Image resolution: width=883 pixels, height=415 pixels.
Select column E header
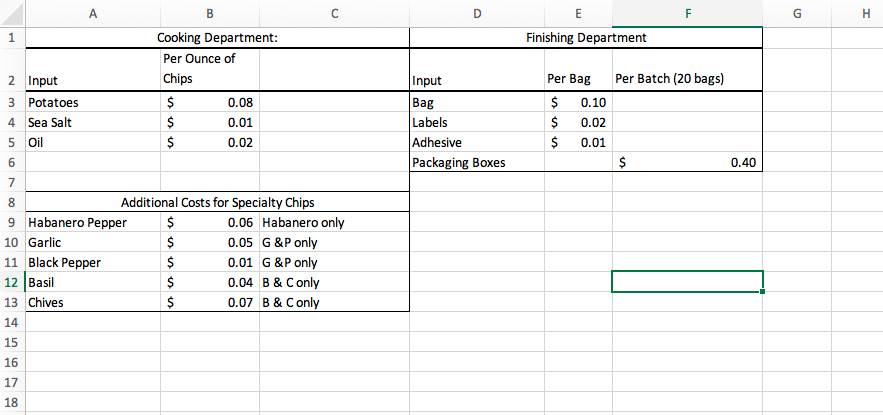[578, 14]
